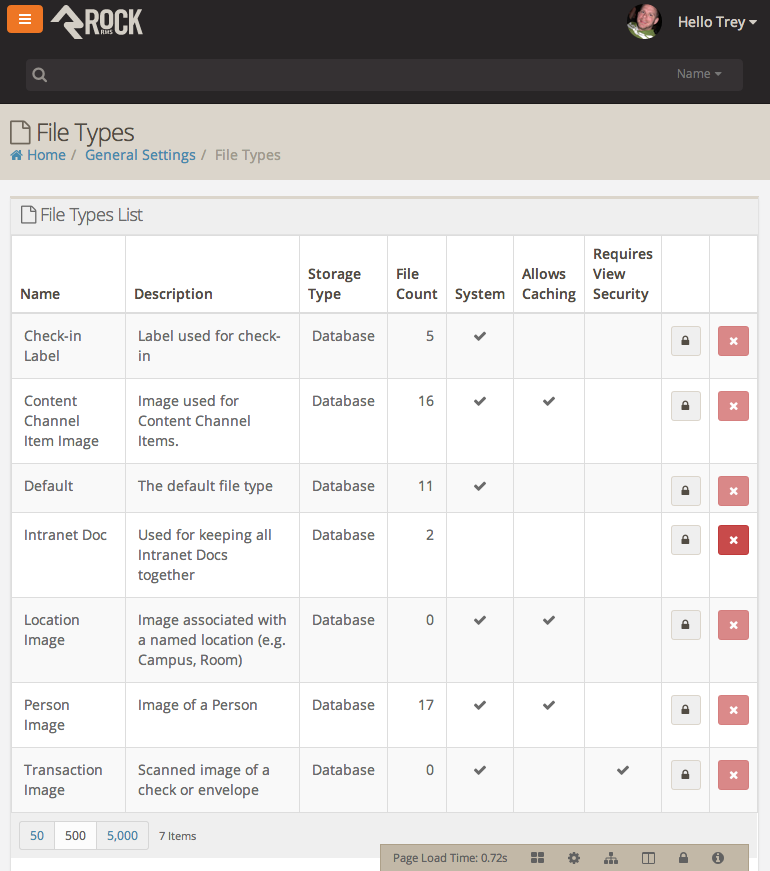Click the search magnifier icon
770x871 pixels.
coord(39,75)
